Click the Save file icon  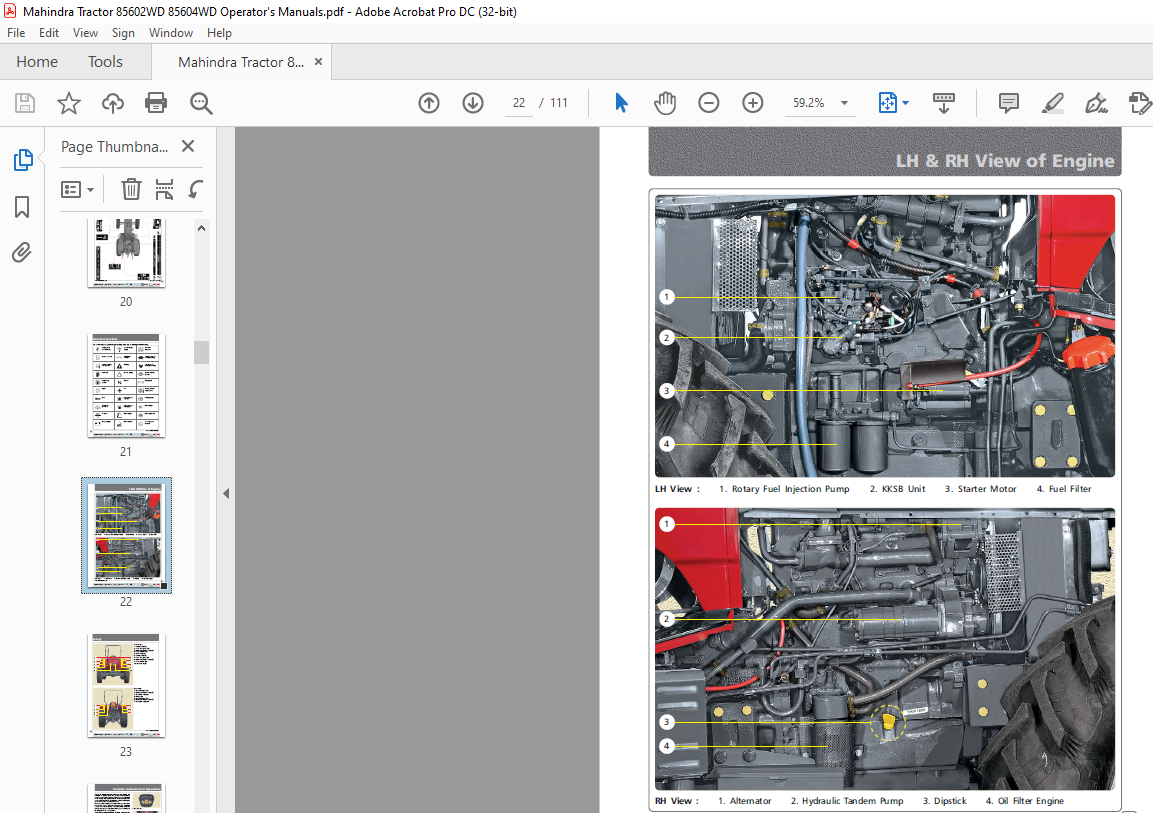pos(25,103)
